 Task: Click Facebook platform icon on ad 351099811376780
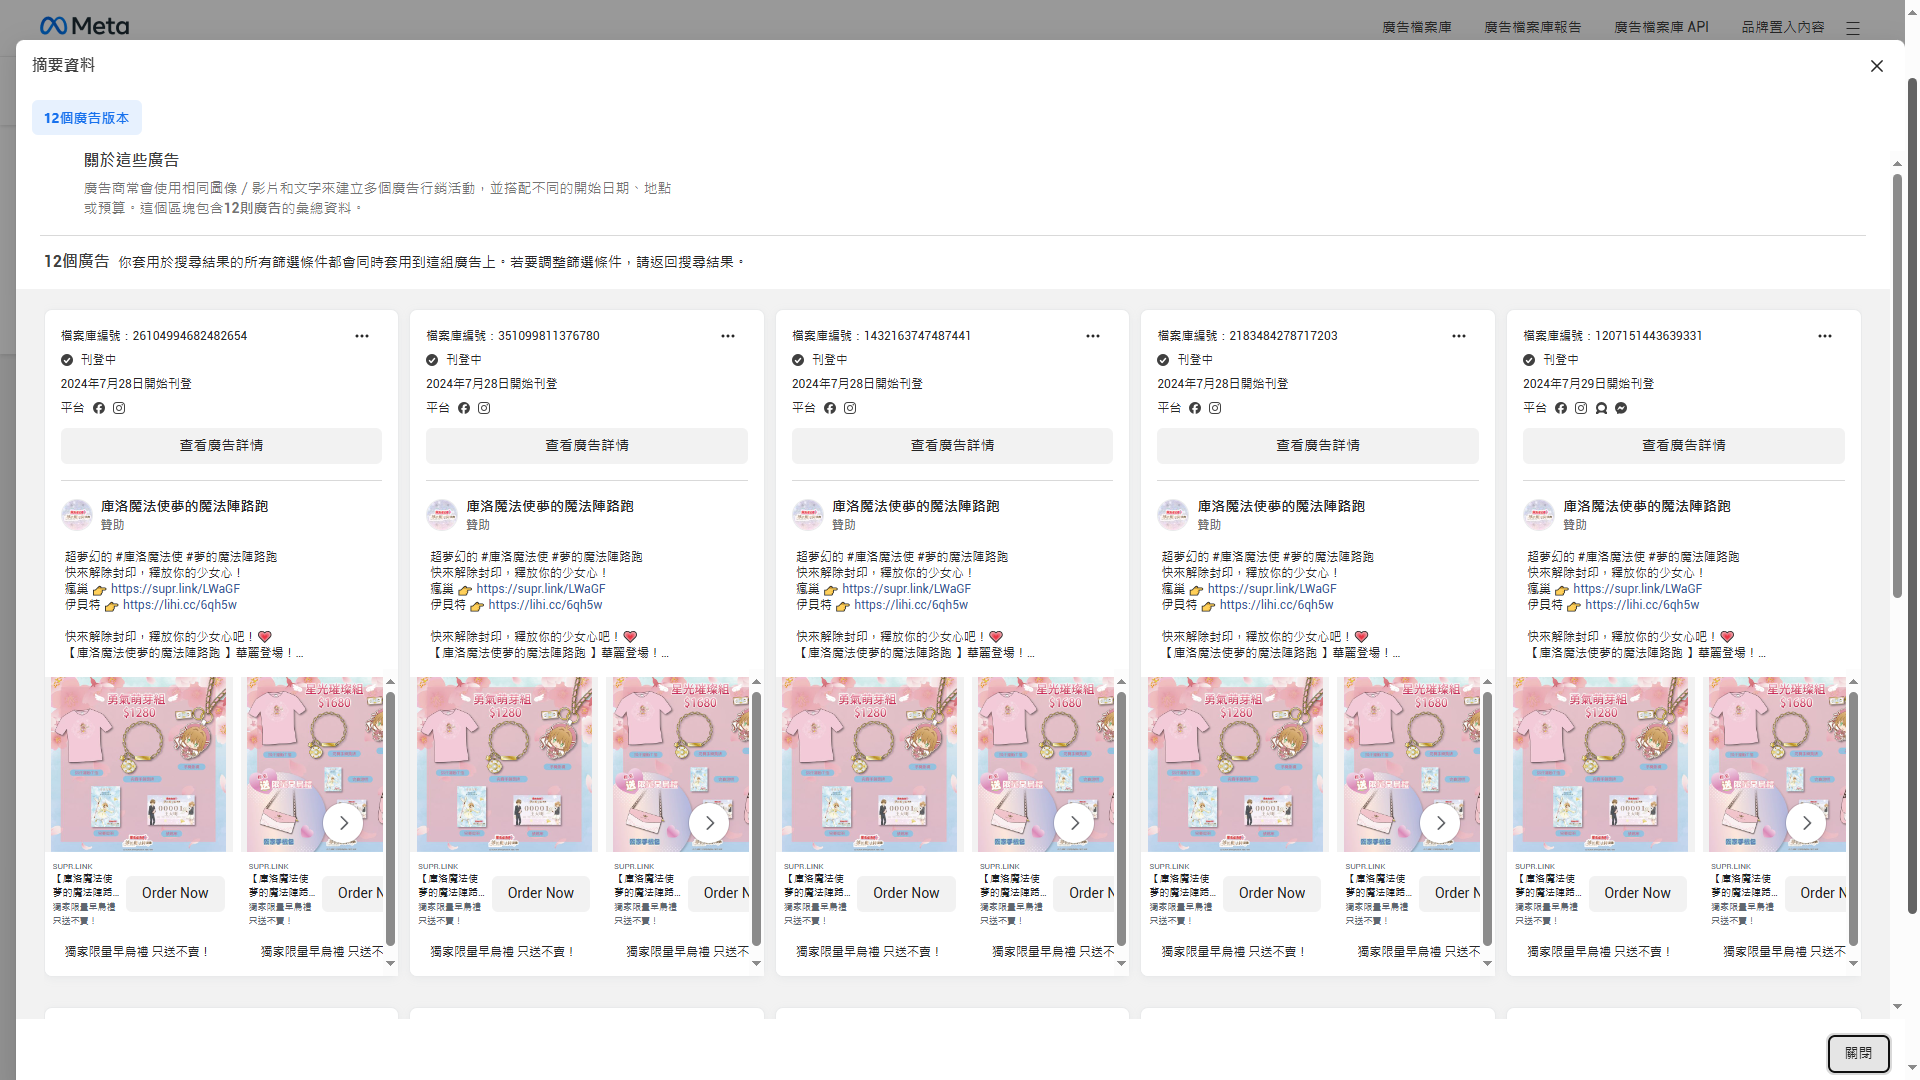pyautogui.click(x=464, y=408)
